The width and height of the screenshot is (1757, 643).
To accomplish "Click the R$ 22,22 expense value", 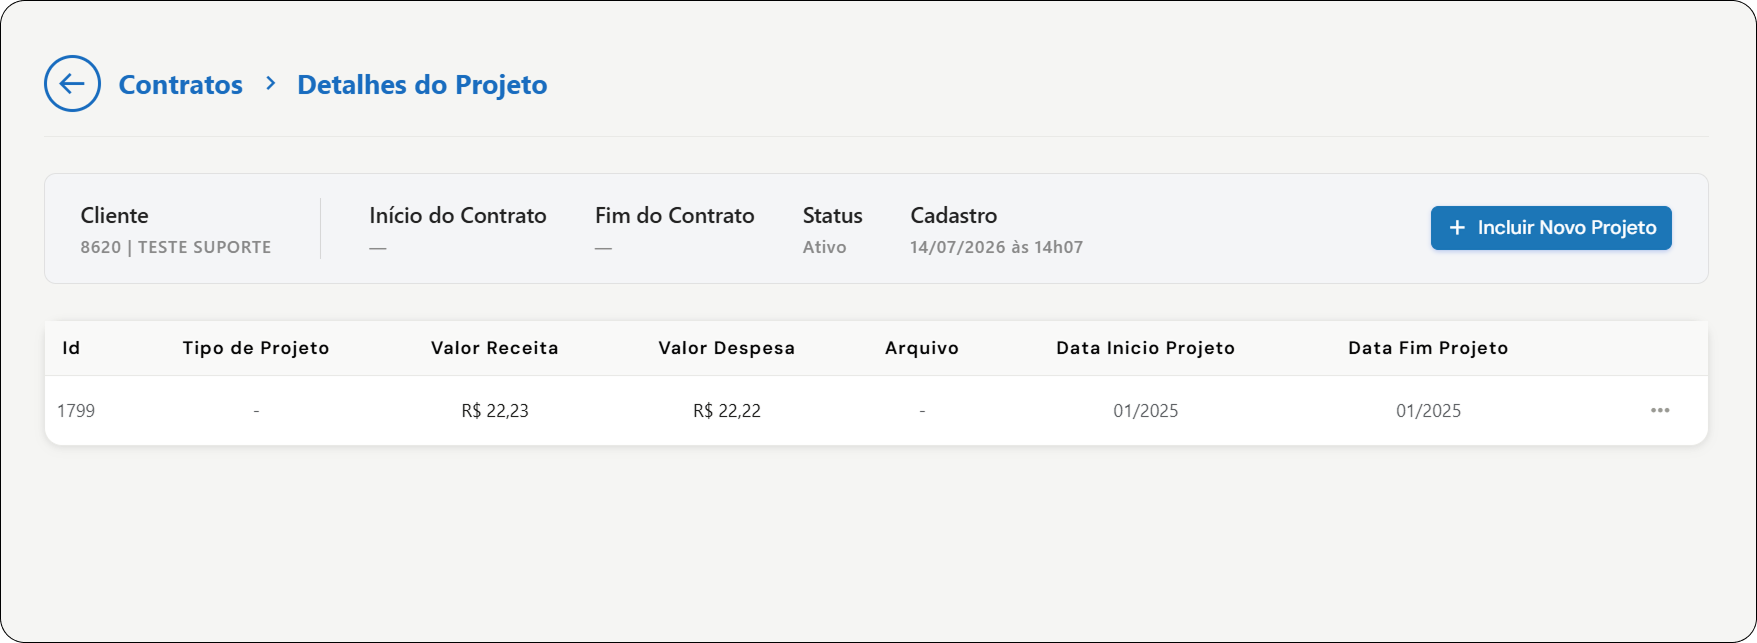I will tap(727, 411).
